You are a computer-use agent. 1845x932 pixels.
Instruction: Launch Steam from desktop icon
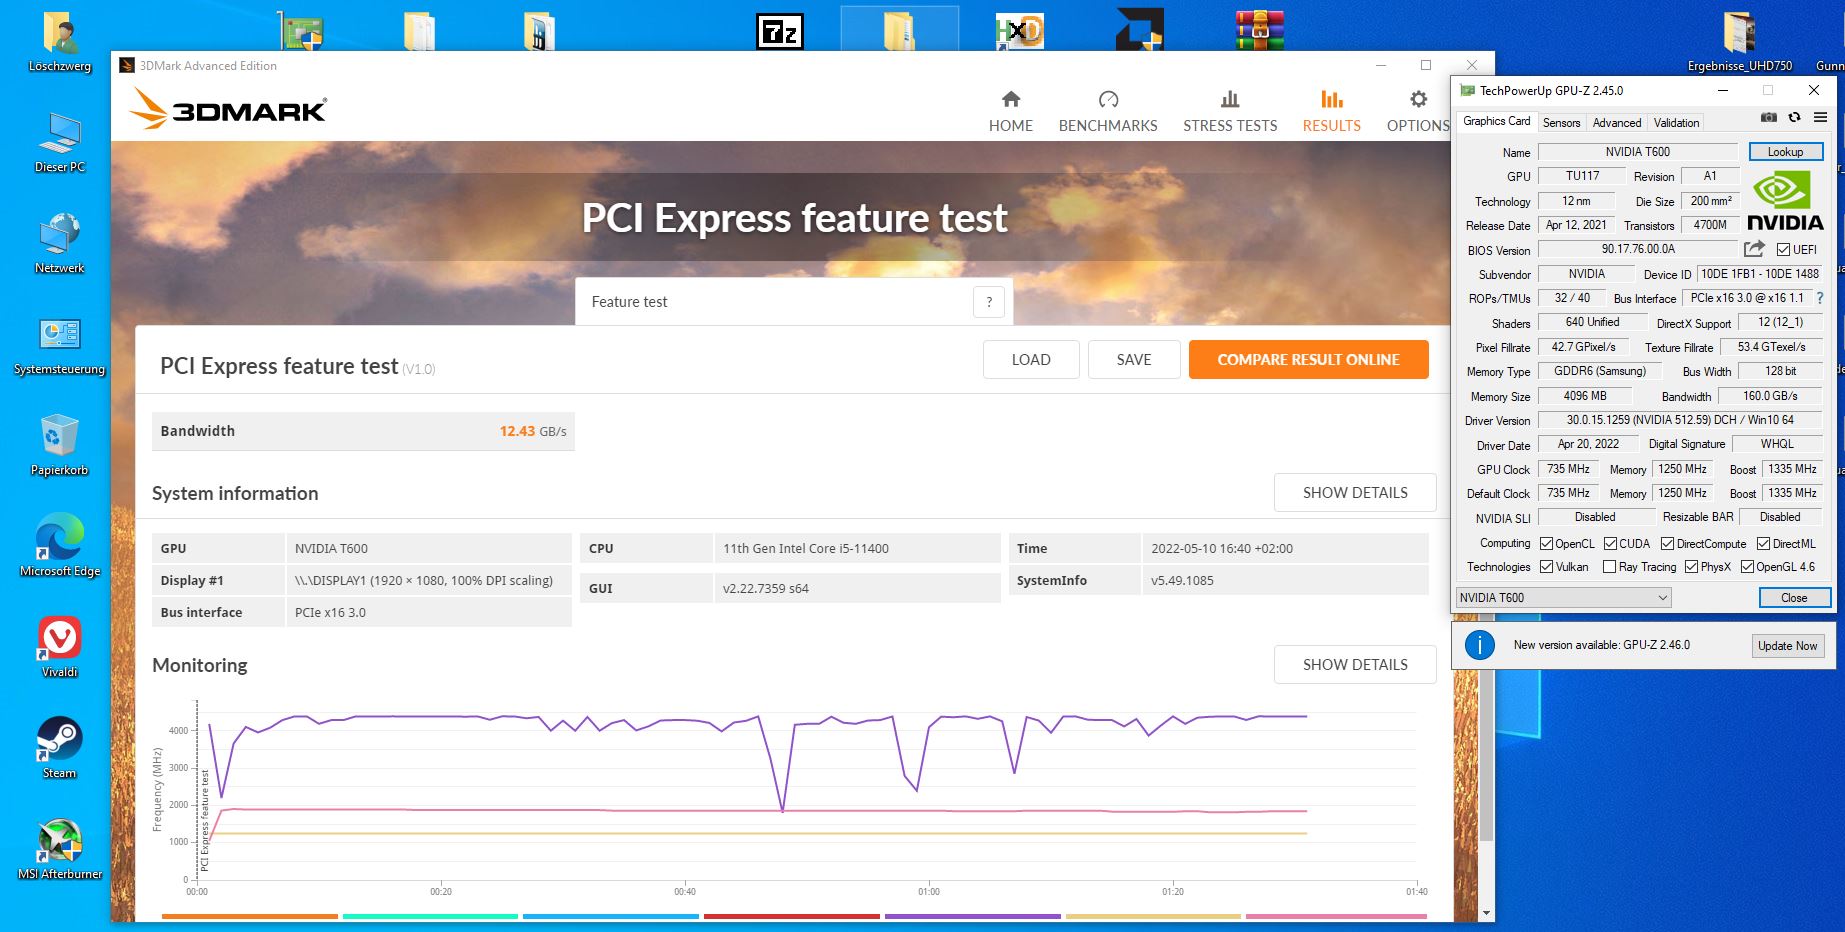point(60,749)
